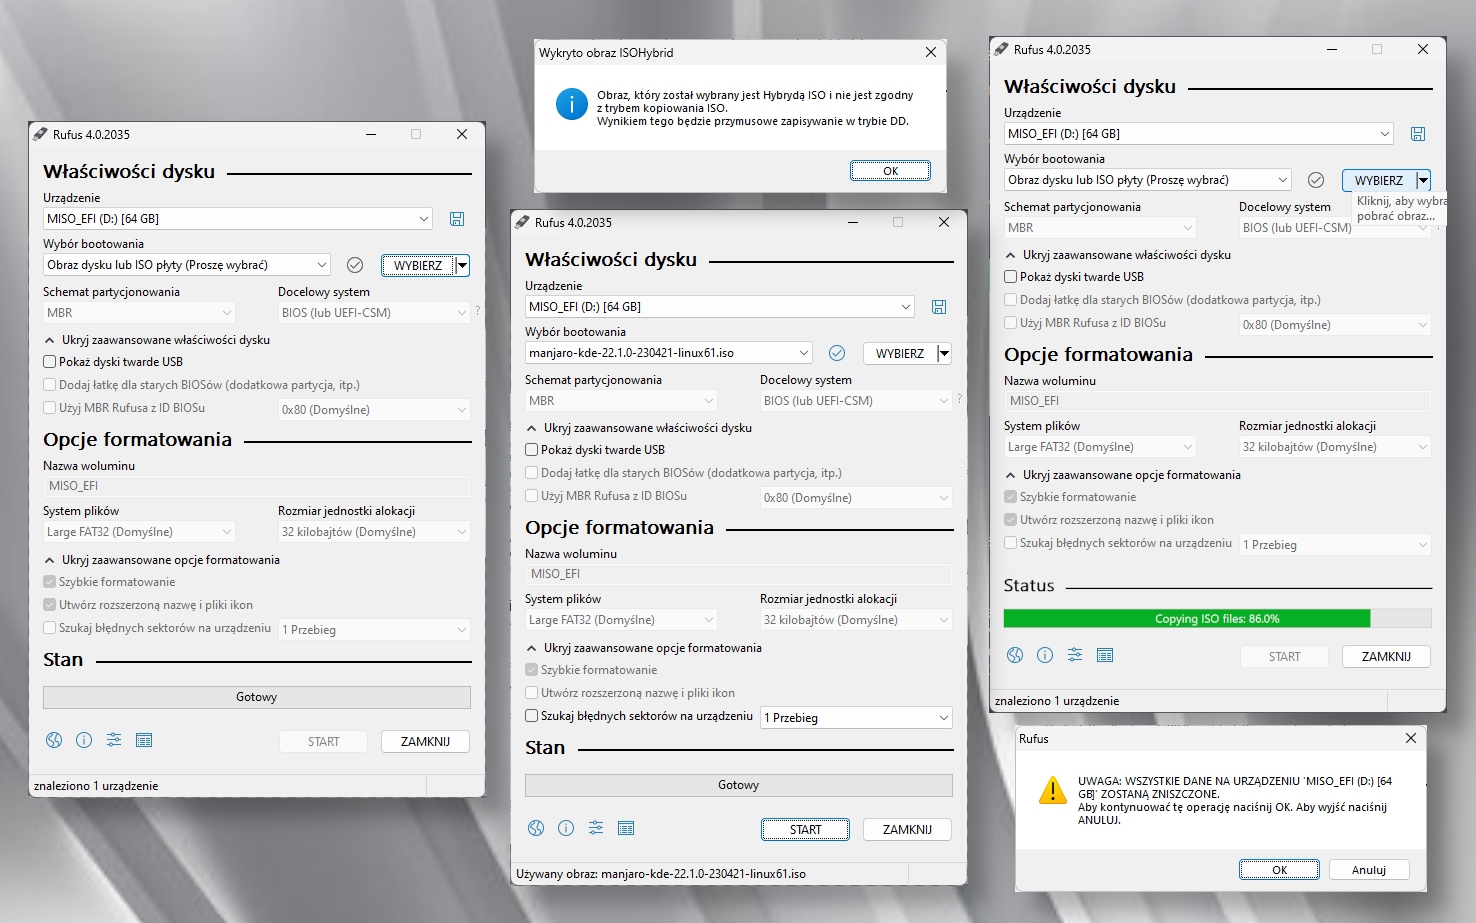Open the settings sliders icon in the window copying ISO files
This screenshot has height=923, width=1476.
1075,655
